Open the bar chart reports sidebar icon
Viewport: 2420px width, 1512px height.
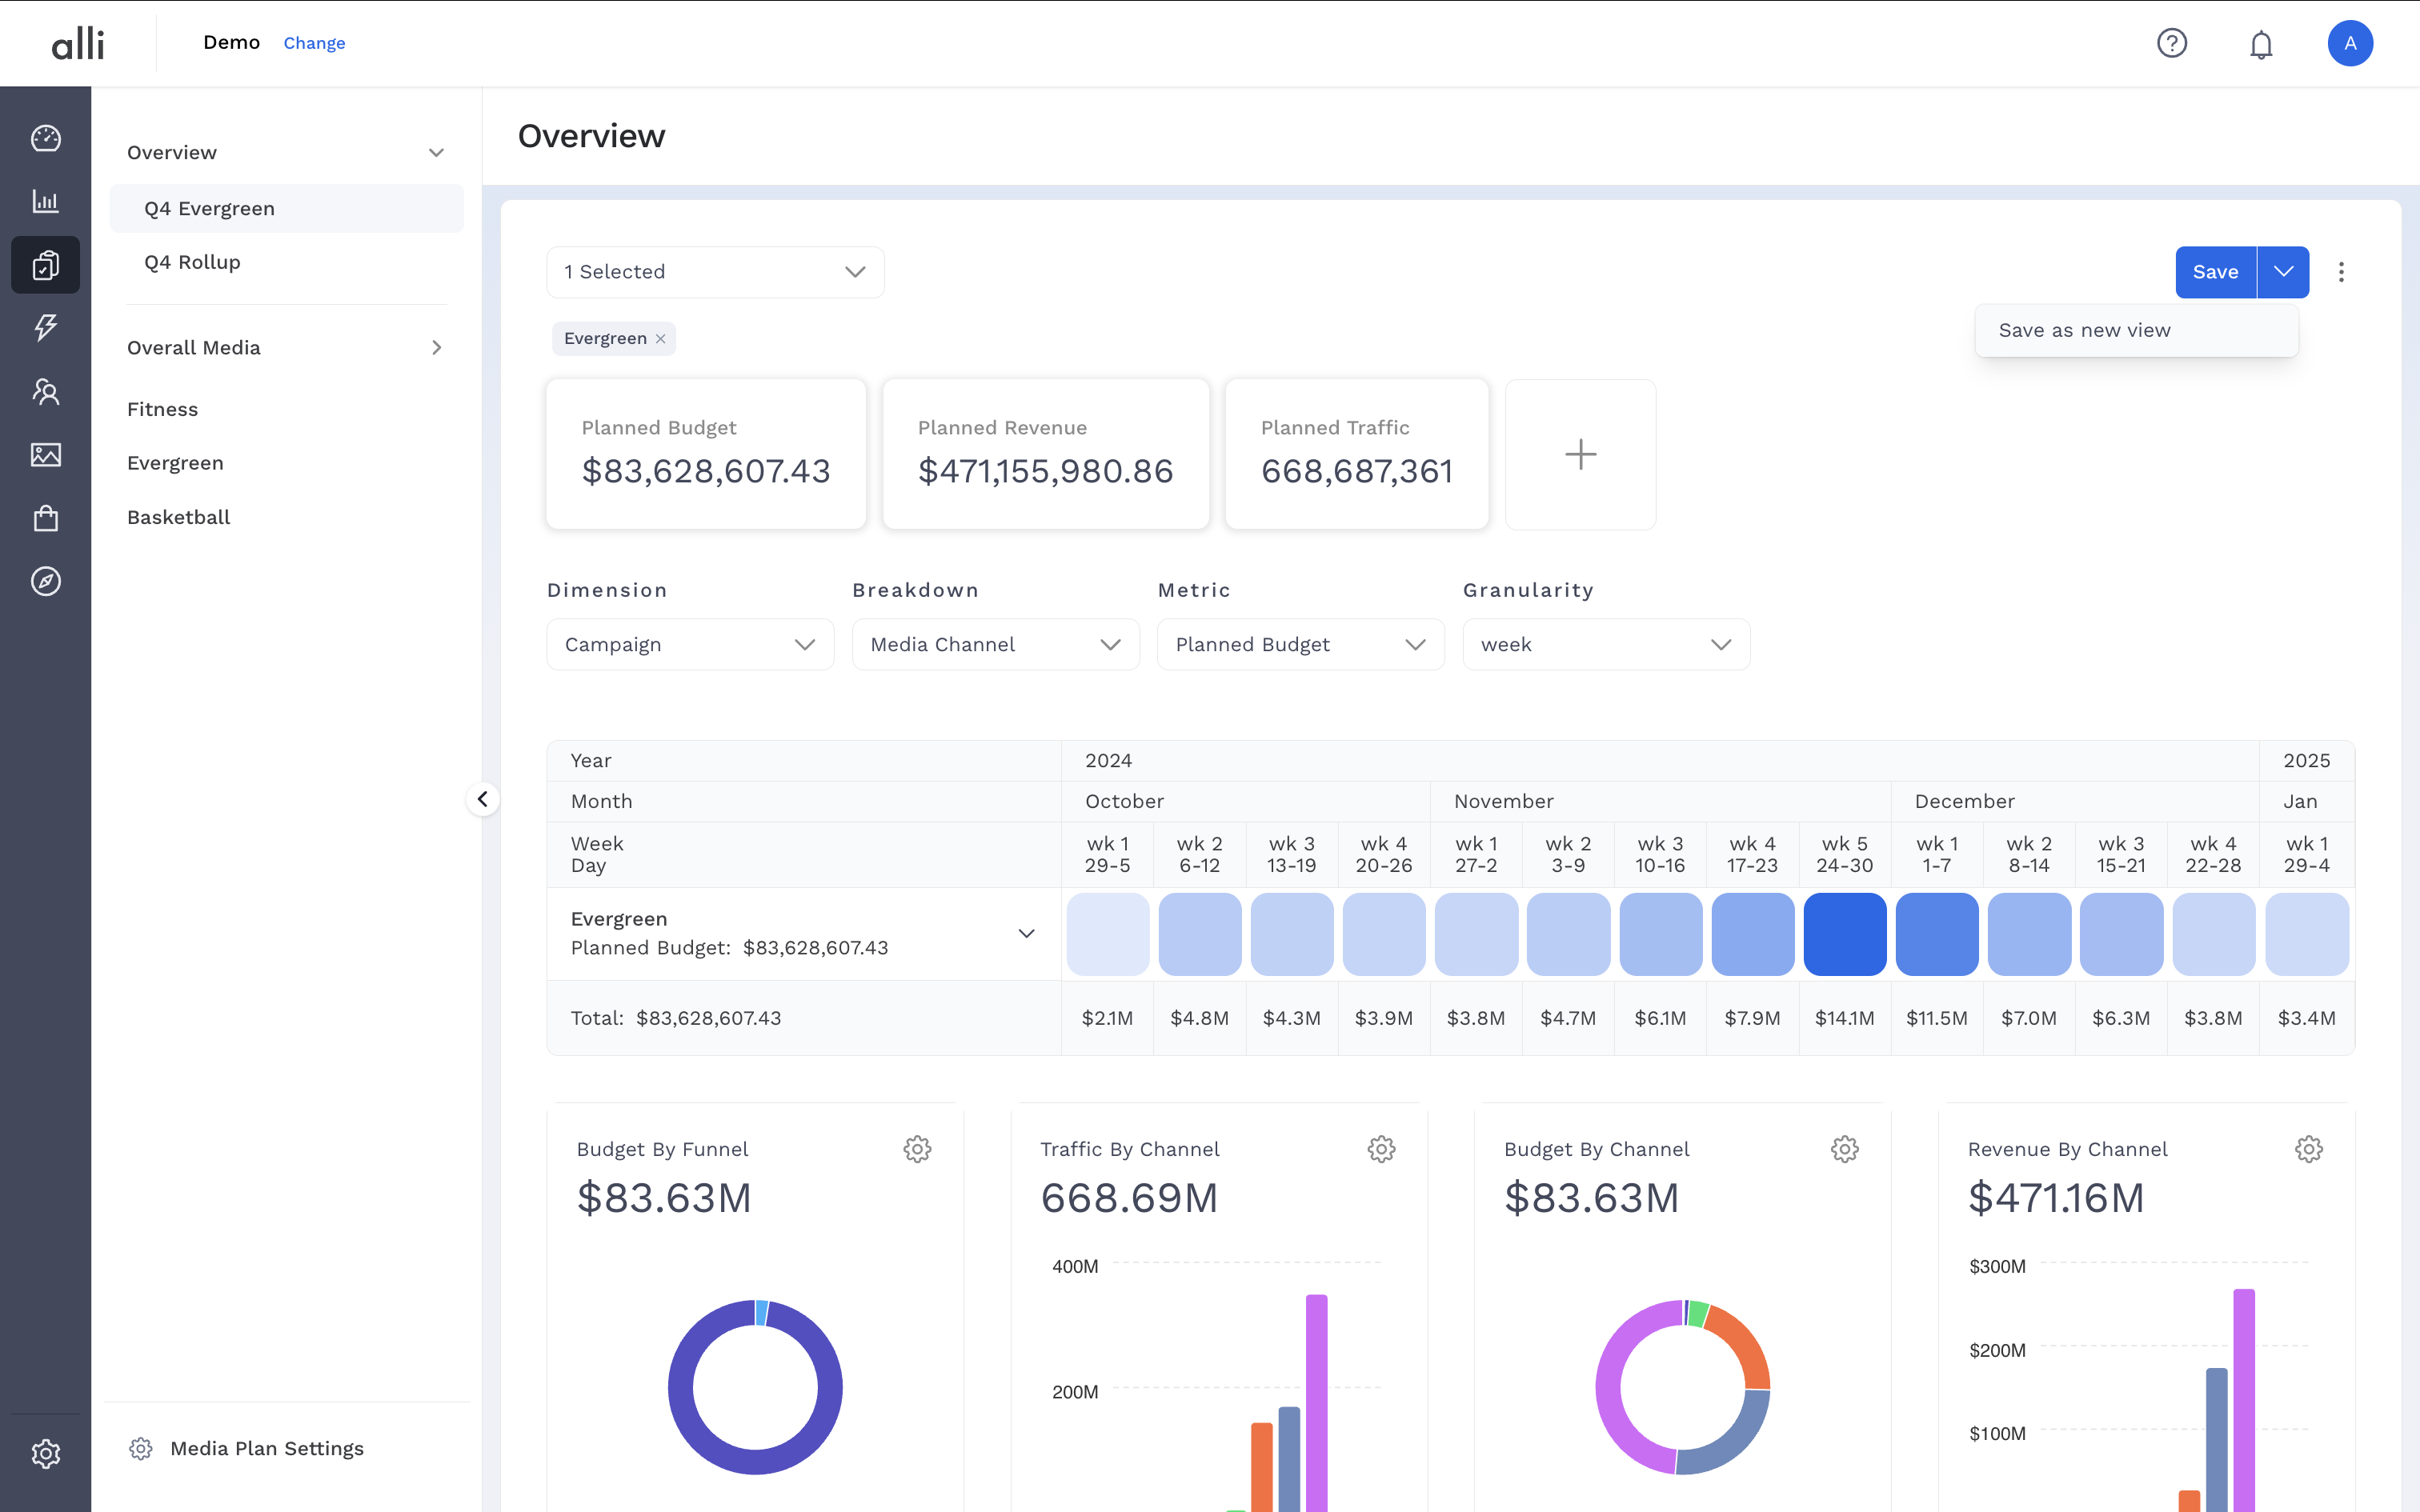click(46, 201)
